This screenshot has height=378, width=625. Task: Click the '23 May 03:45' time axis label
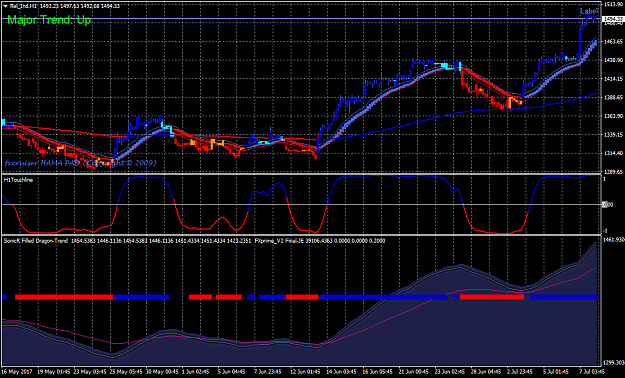coord(90,372)
